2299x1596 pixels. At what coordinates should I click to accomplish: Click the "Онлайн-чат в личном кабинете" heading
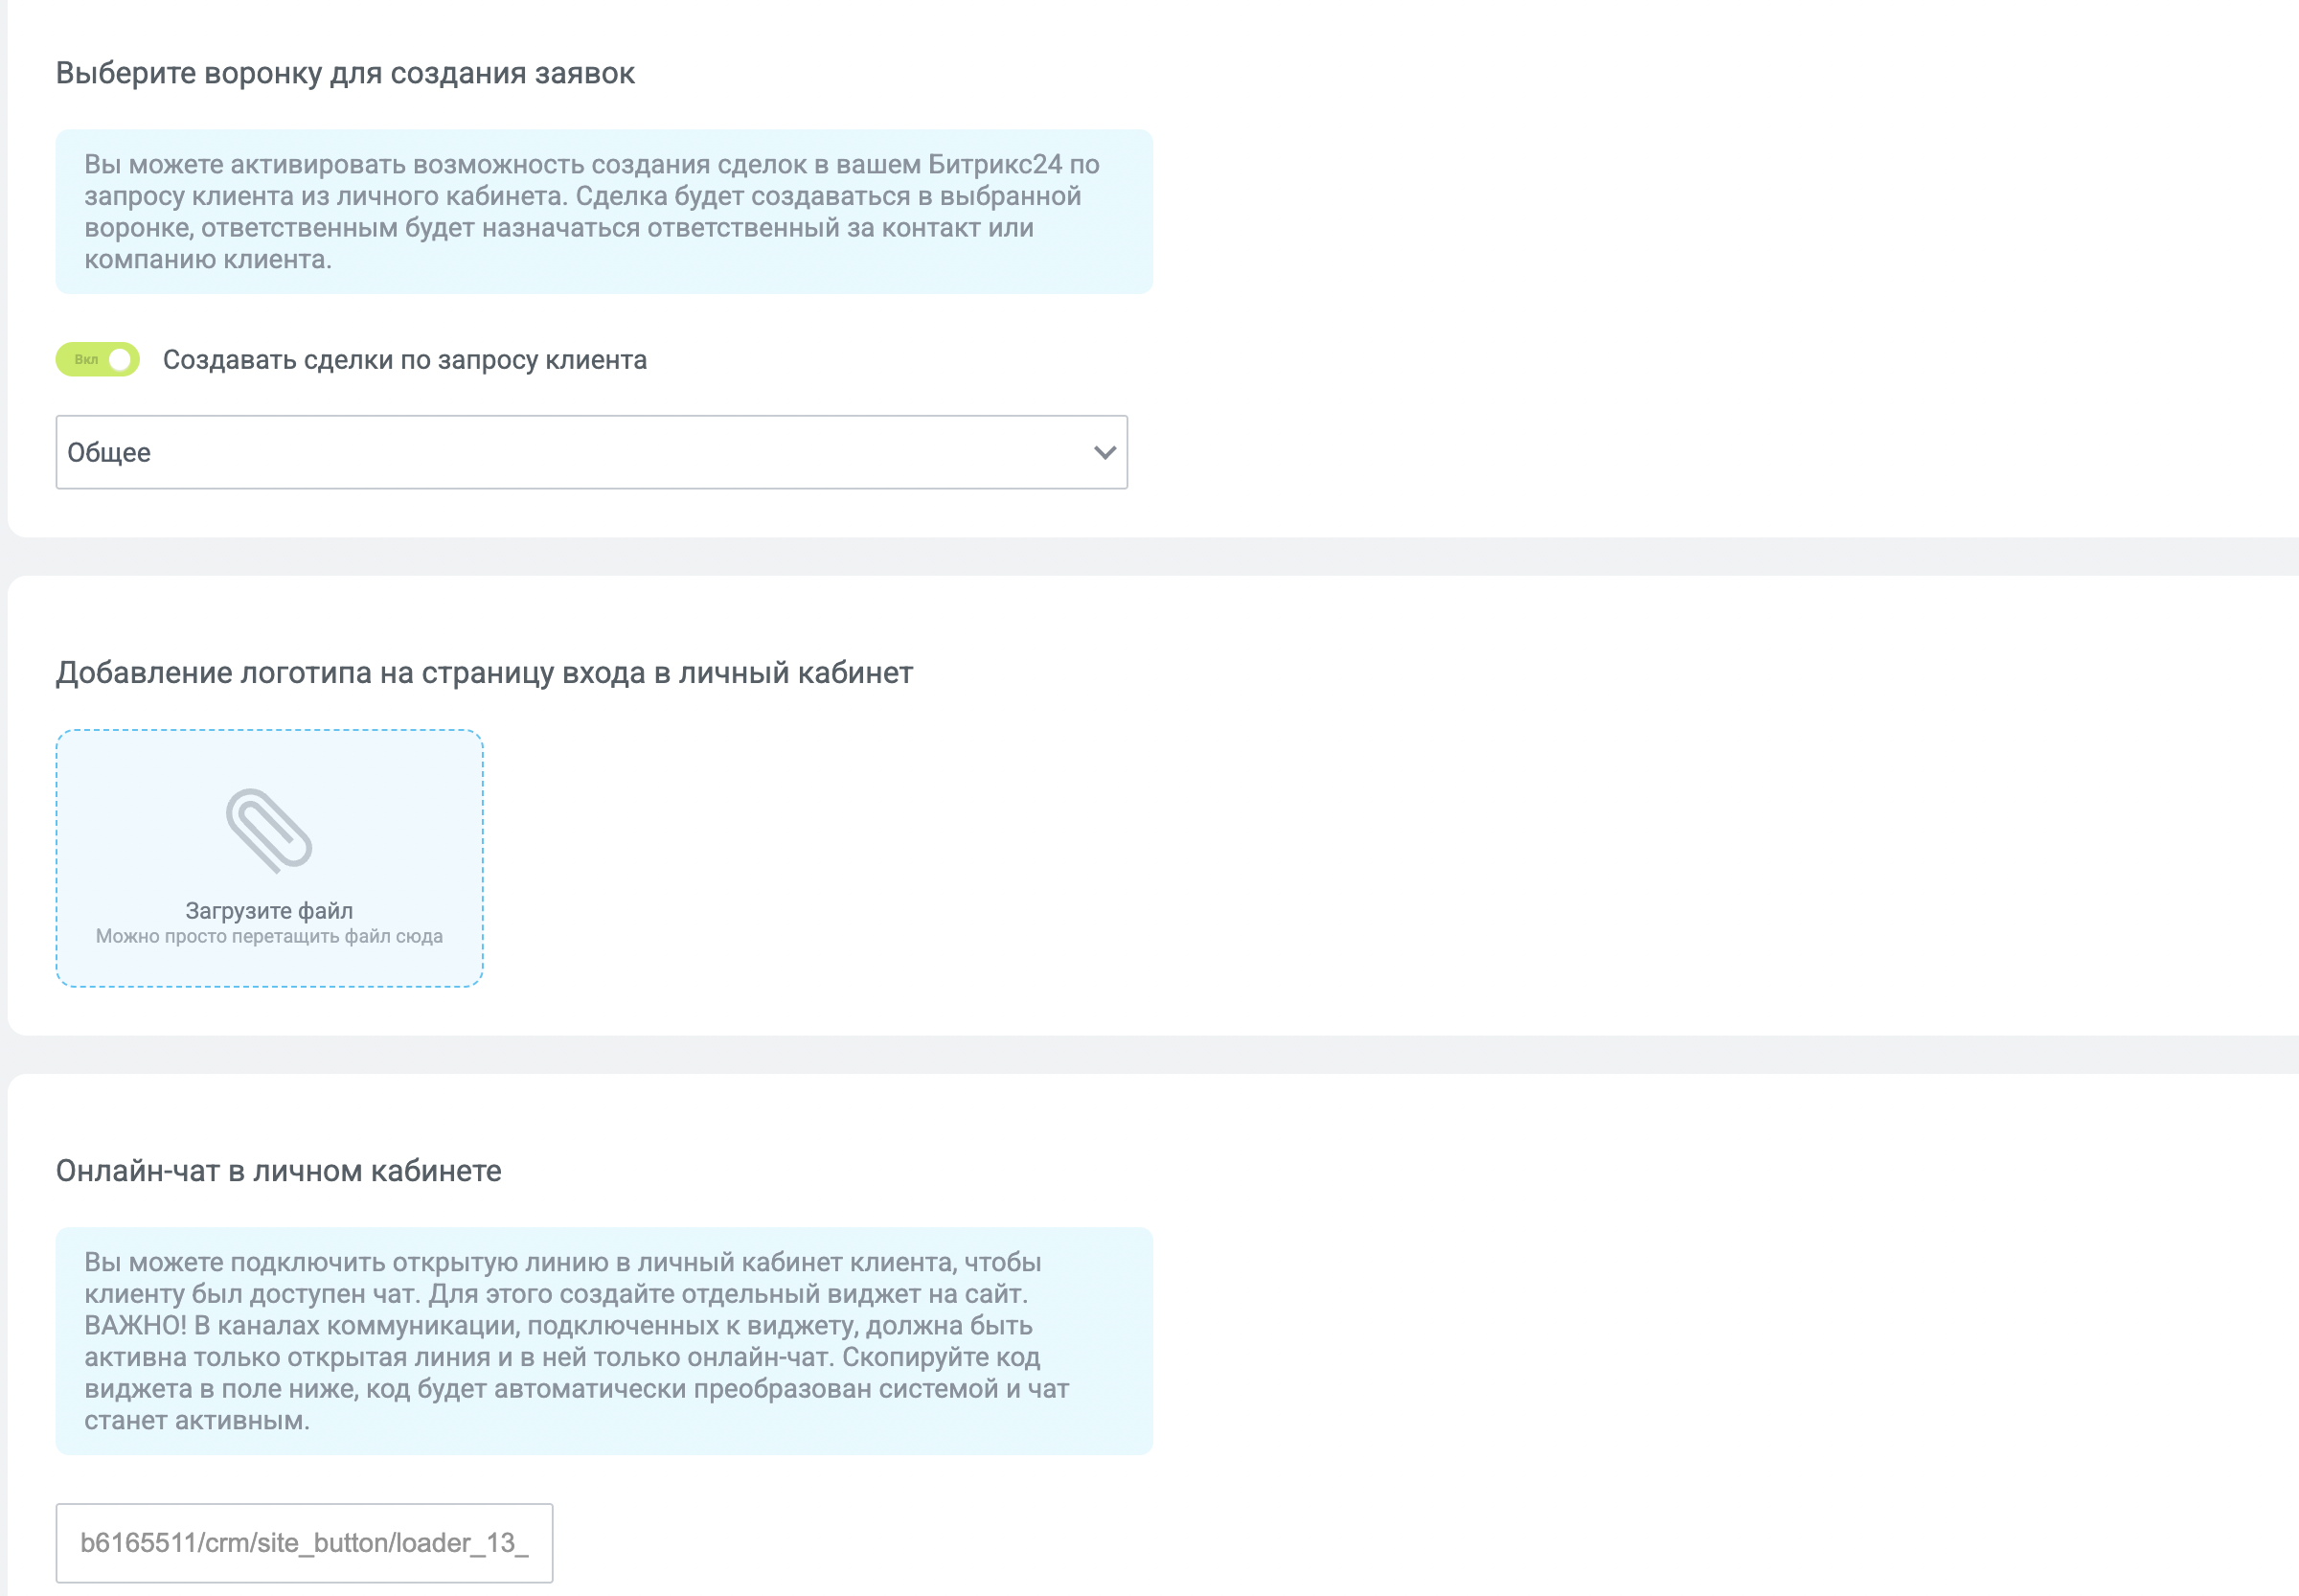click(279, 1171)
